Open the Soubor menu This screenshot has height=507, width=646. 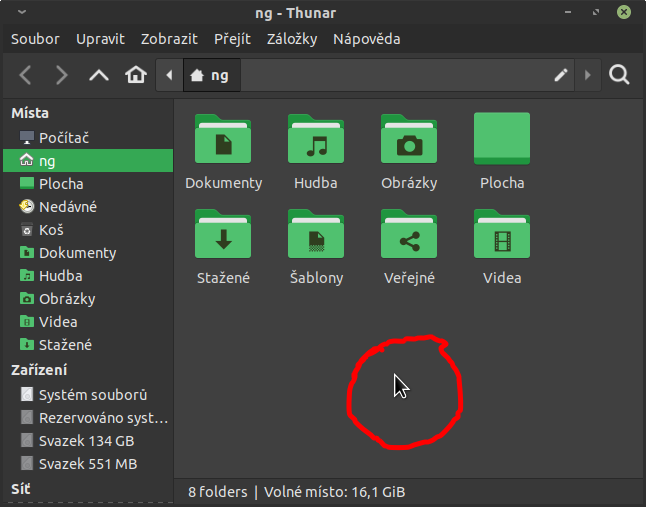pyautogui.click(x=35, y=39)
